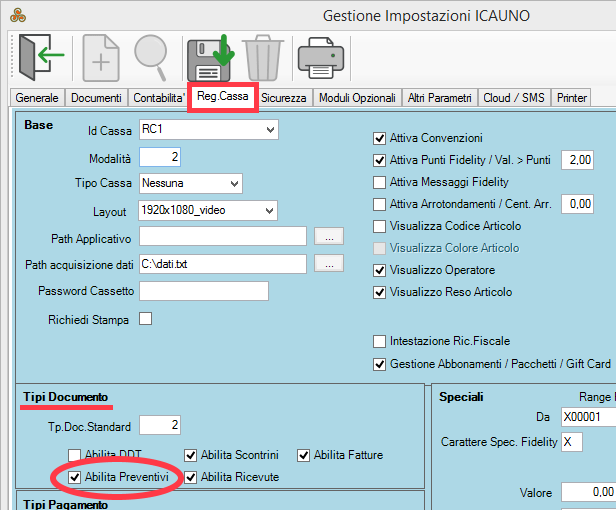The width and height of the screenshot is (616, 510).
Task: Open the Moduli Opzionali tab
Action: tap(357, 98)
